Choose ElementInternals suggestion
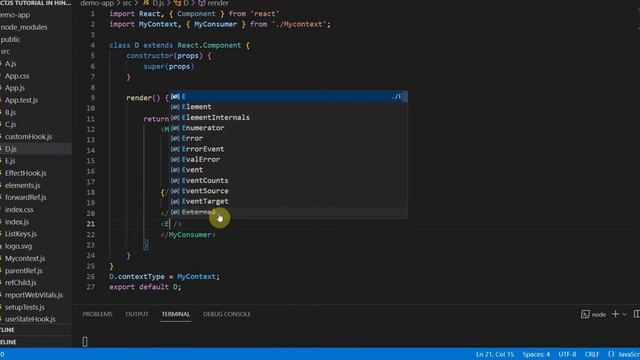 (289, 118)
